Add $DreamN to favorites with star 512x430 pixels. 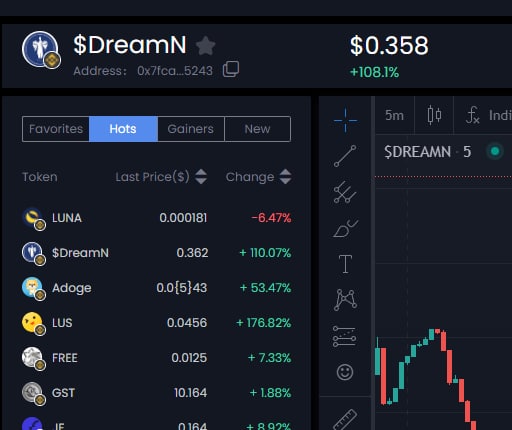[205, 46]
